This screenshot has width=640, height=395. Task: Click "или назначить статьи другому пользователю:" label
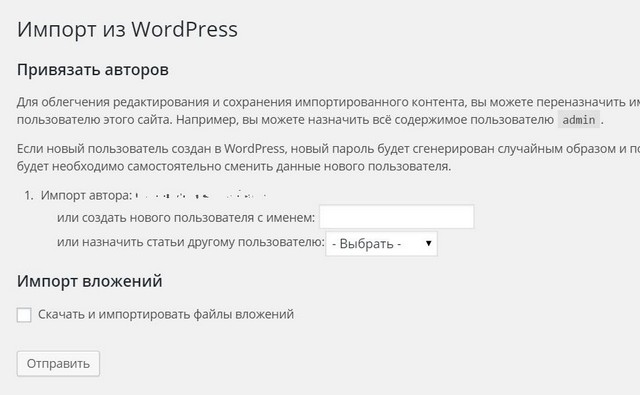(x=191, y=242)
